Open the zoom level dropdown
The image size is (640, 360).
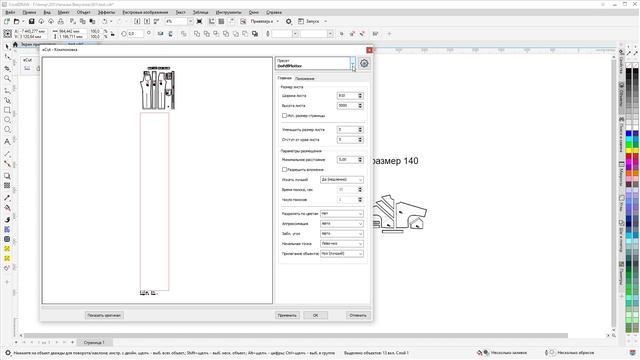tap(190, 21)
